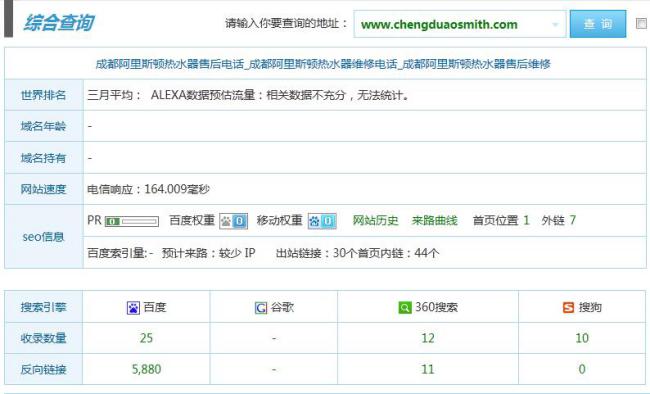
Task: Click the Baidu 收录数量 value 25
Action: click(x=146, y=338)
